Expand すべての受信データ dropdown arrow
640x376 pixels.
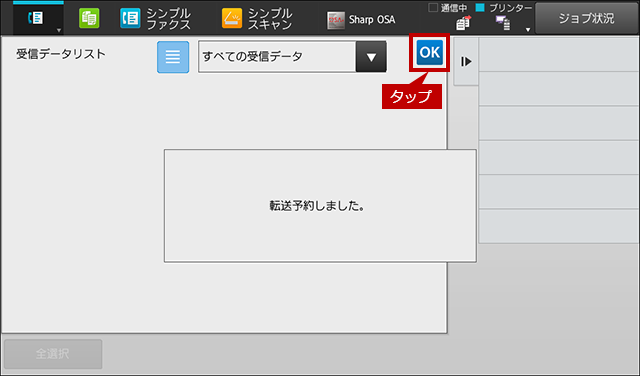371,57
